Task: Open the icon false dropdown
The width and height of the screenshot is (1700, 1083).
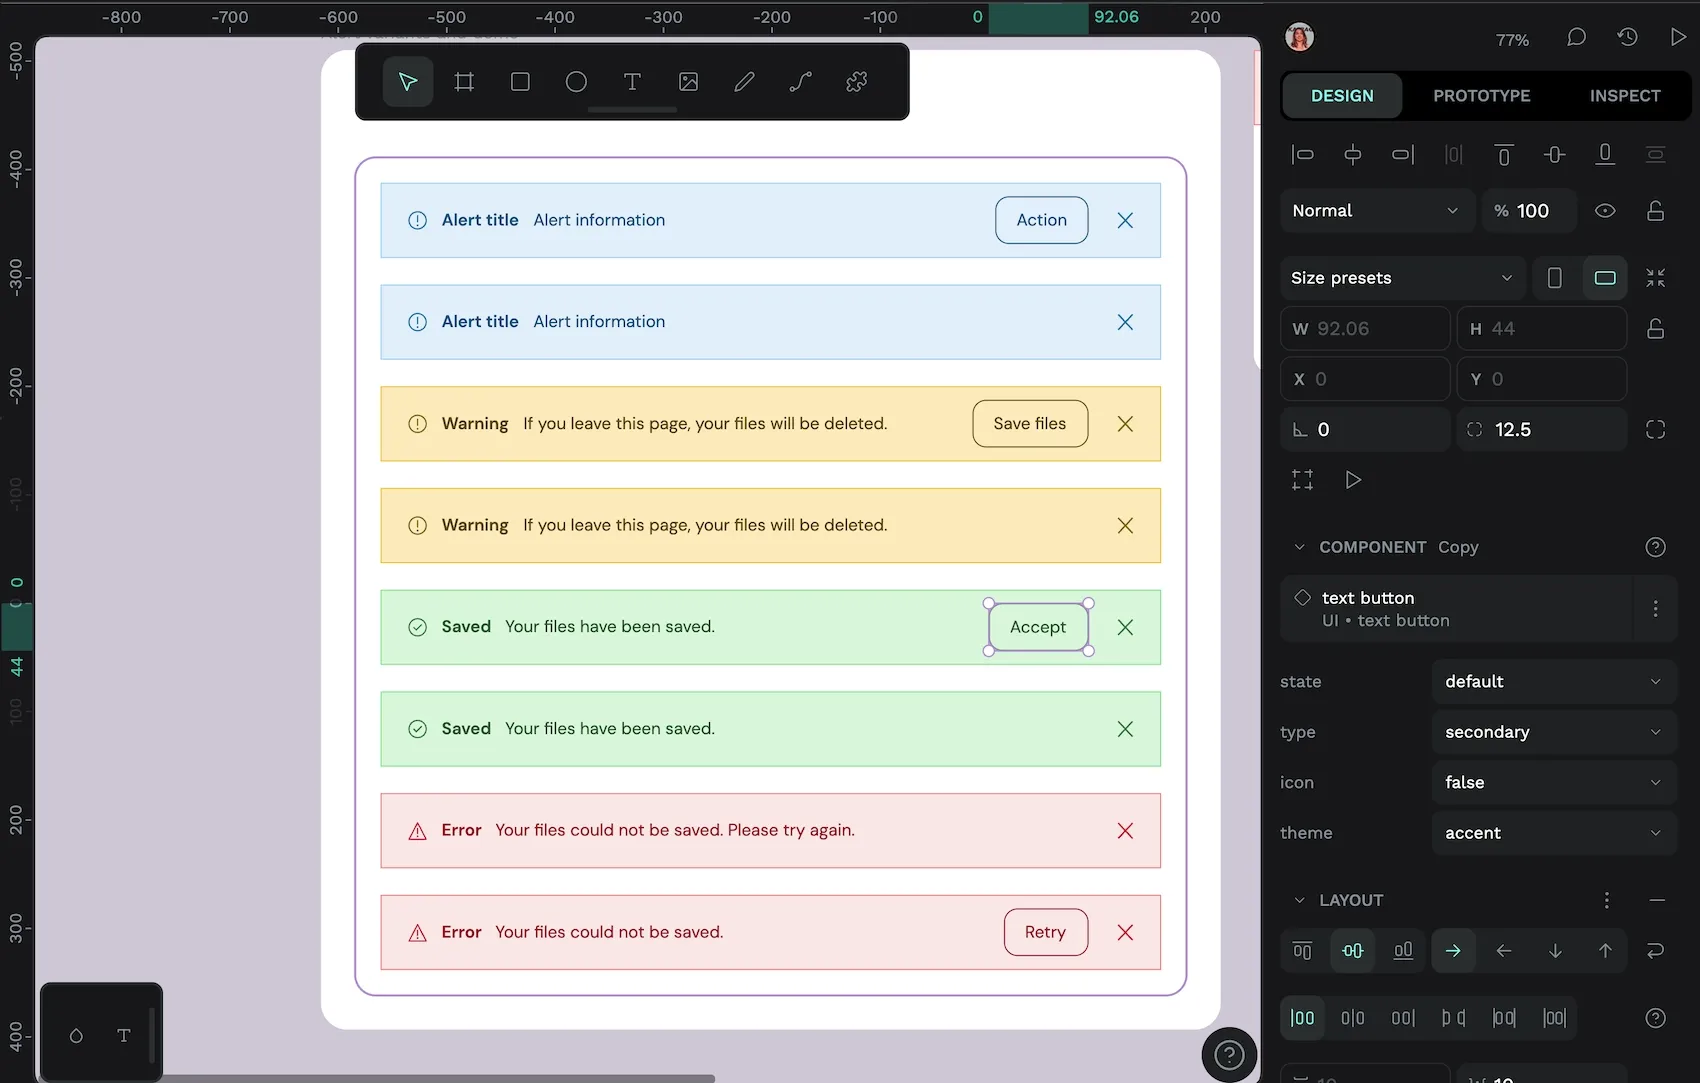Action: [x=1553, y=783]
